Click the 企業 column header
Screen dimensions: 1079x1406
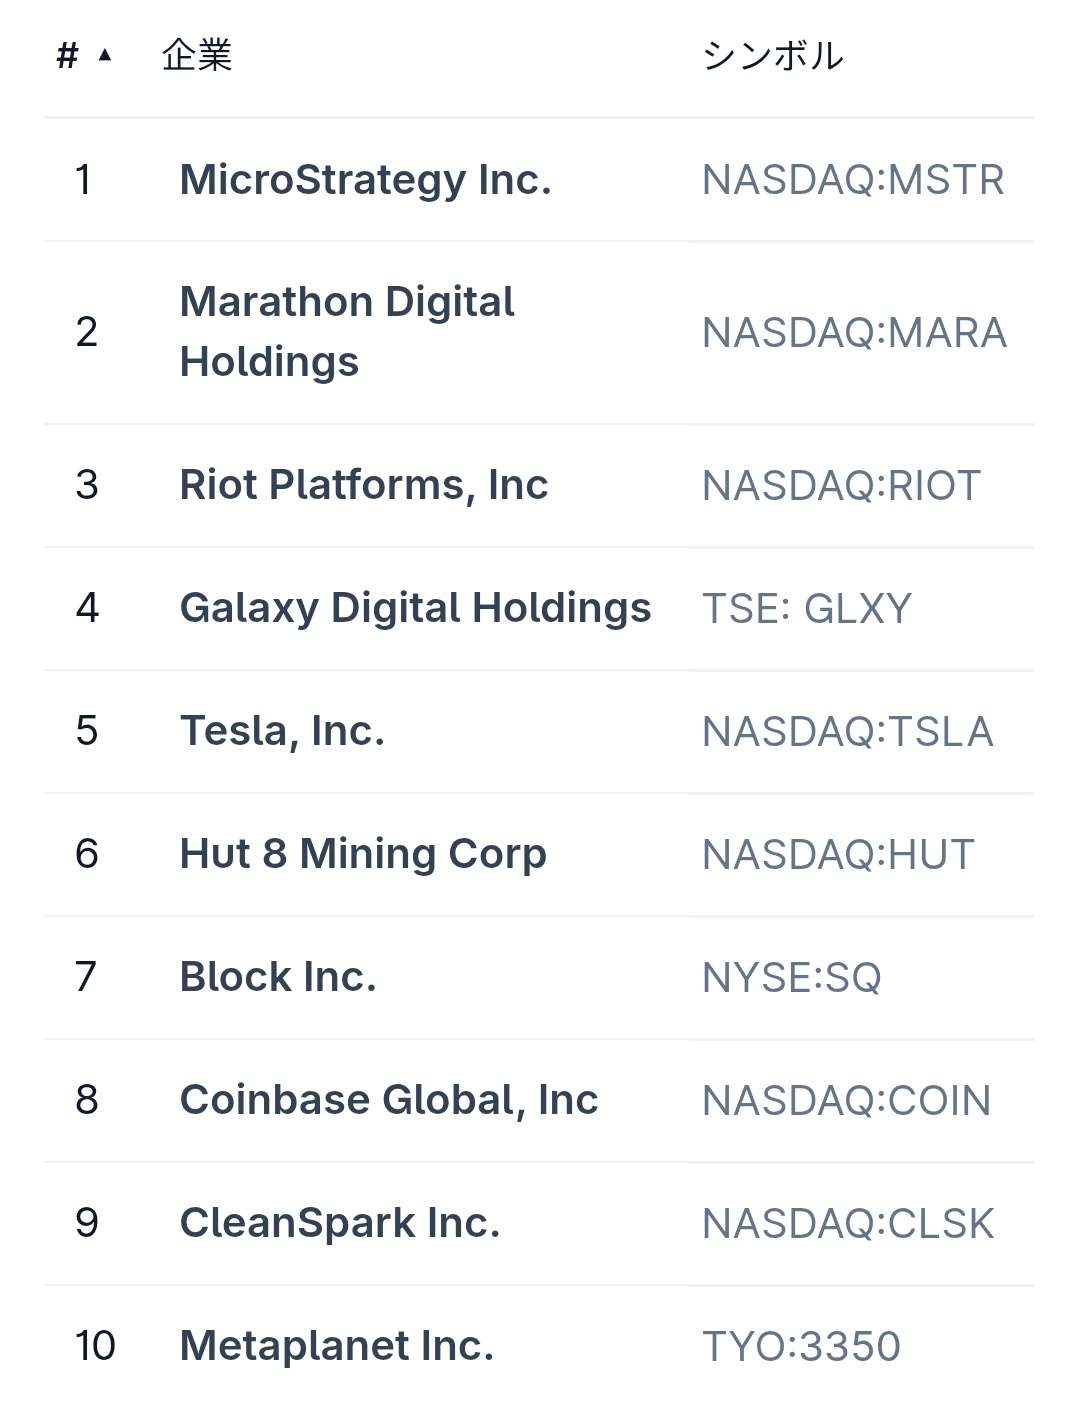click(197, 56)
